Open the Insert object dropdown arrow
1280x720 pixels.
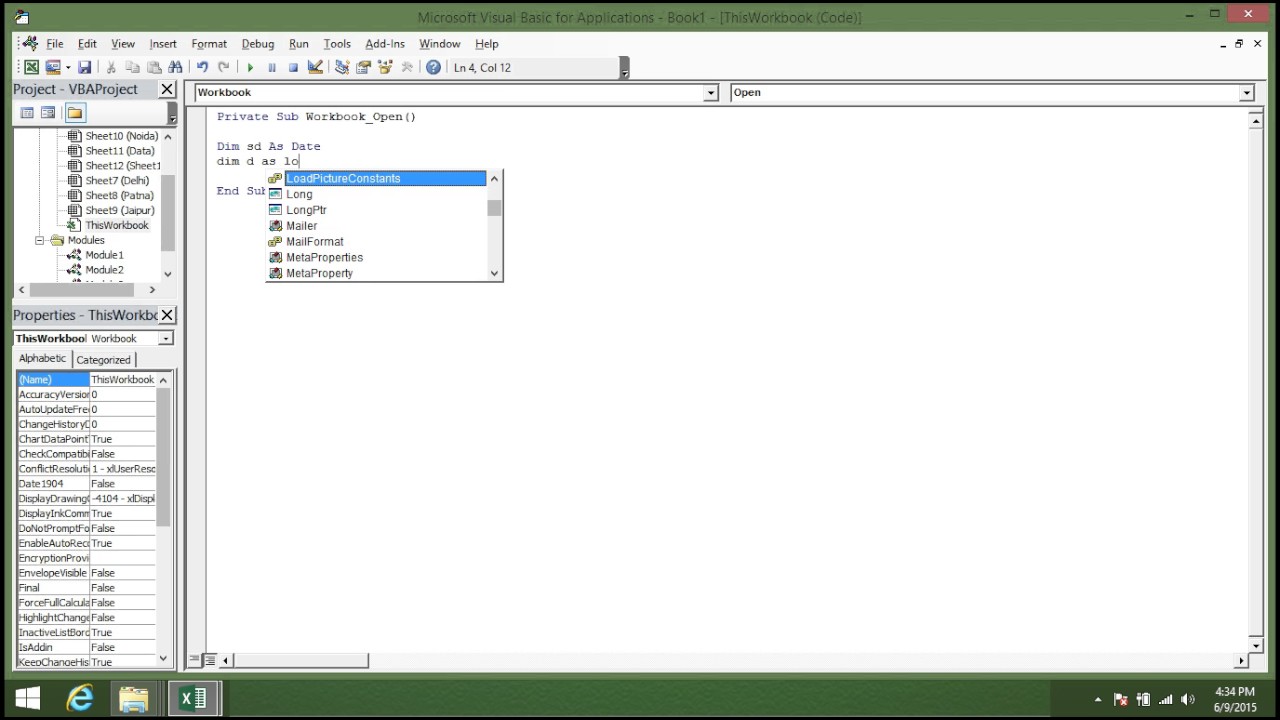pos(67,67)
